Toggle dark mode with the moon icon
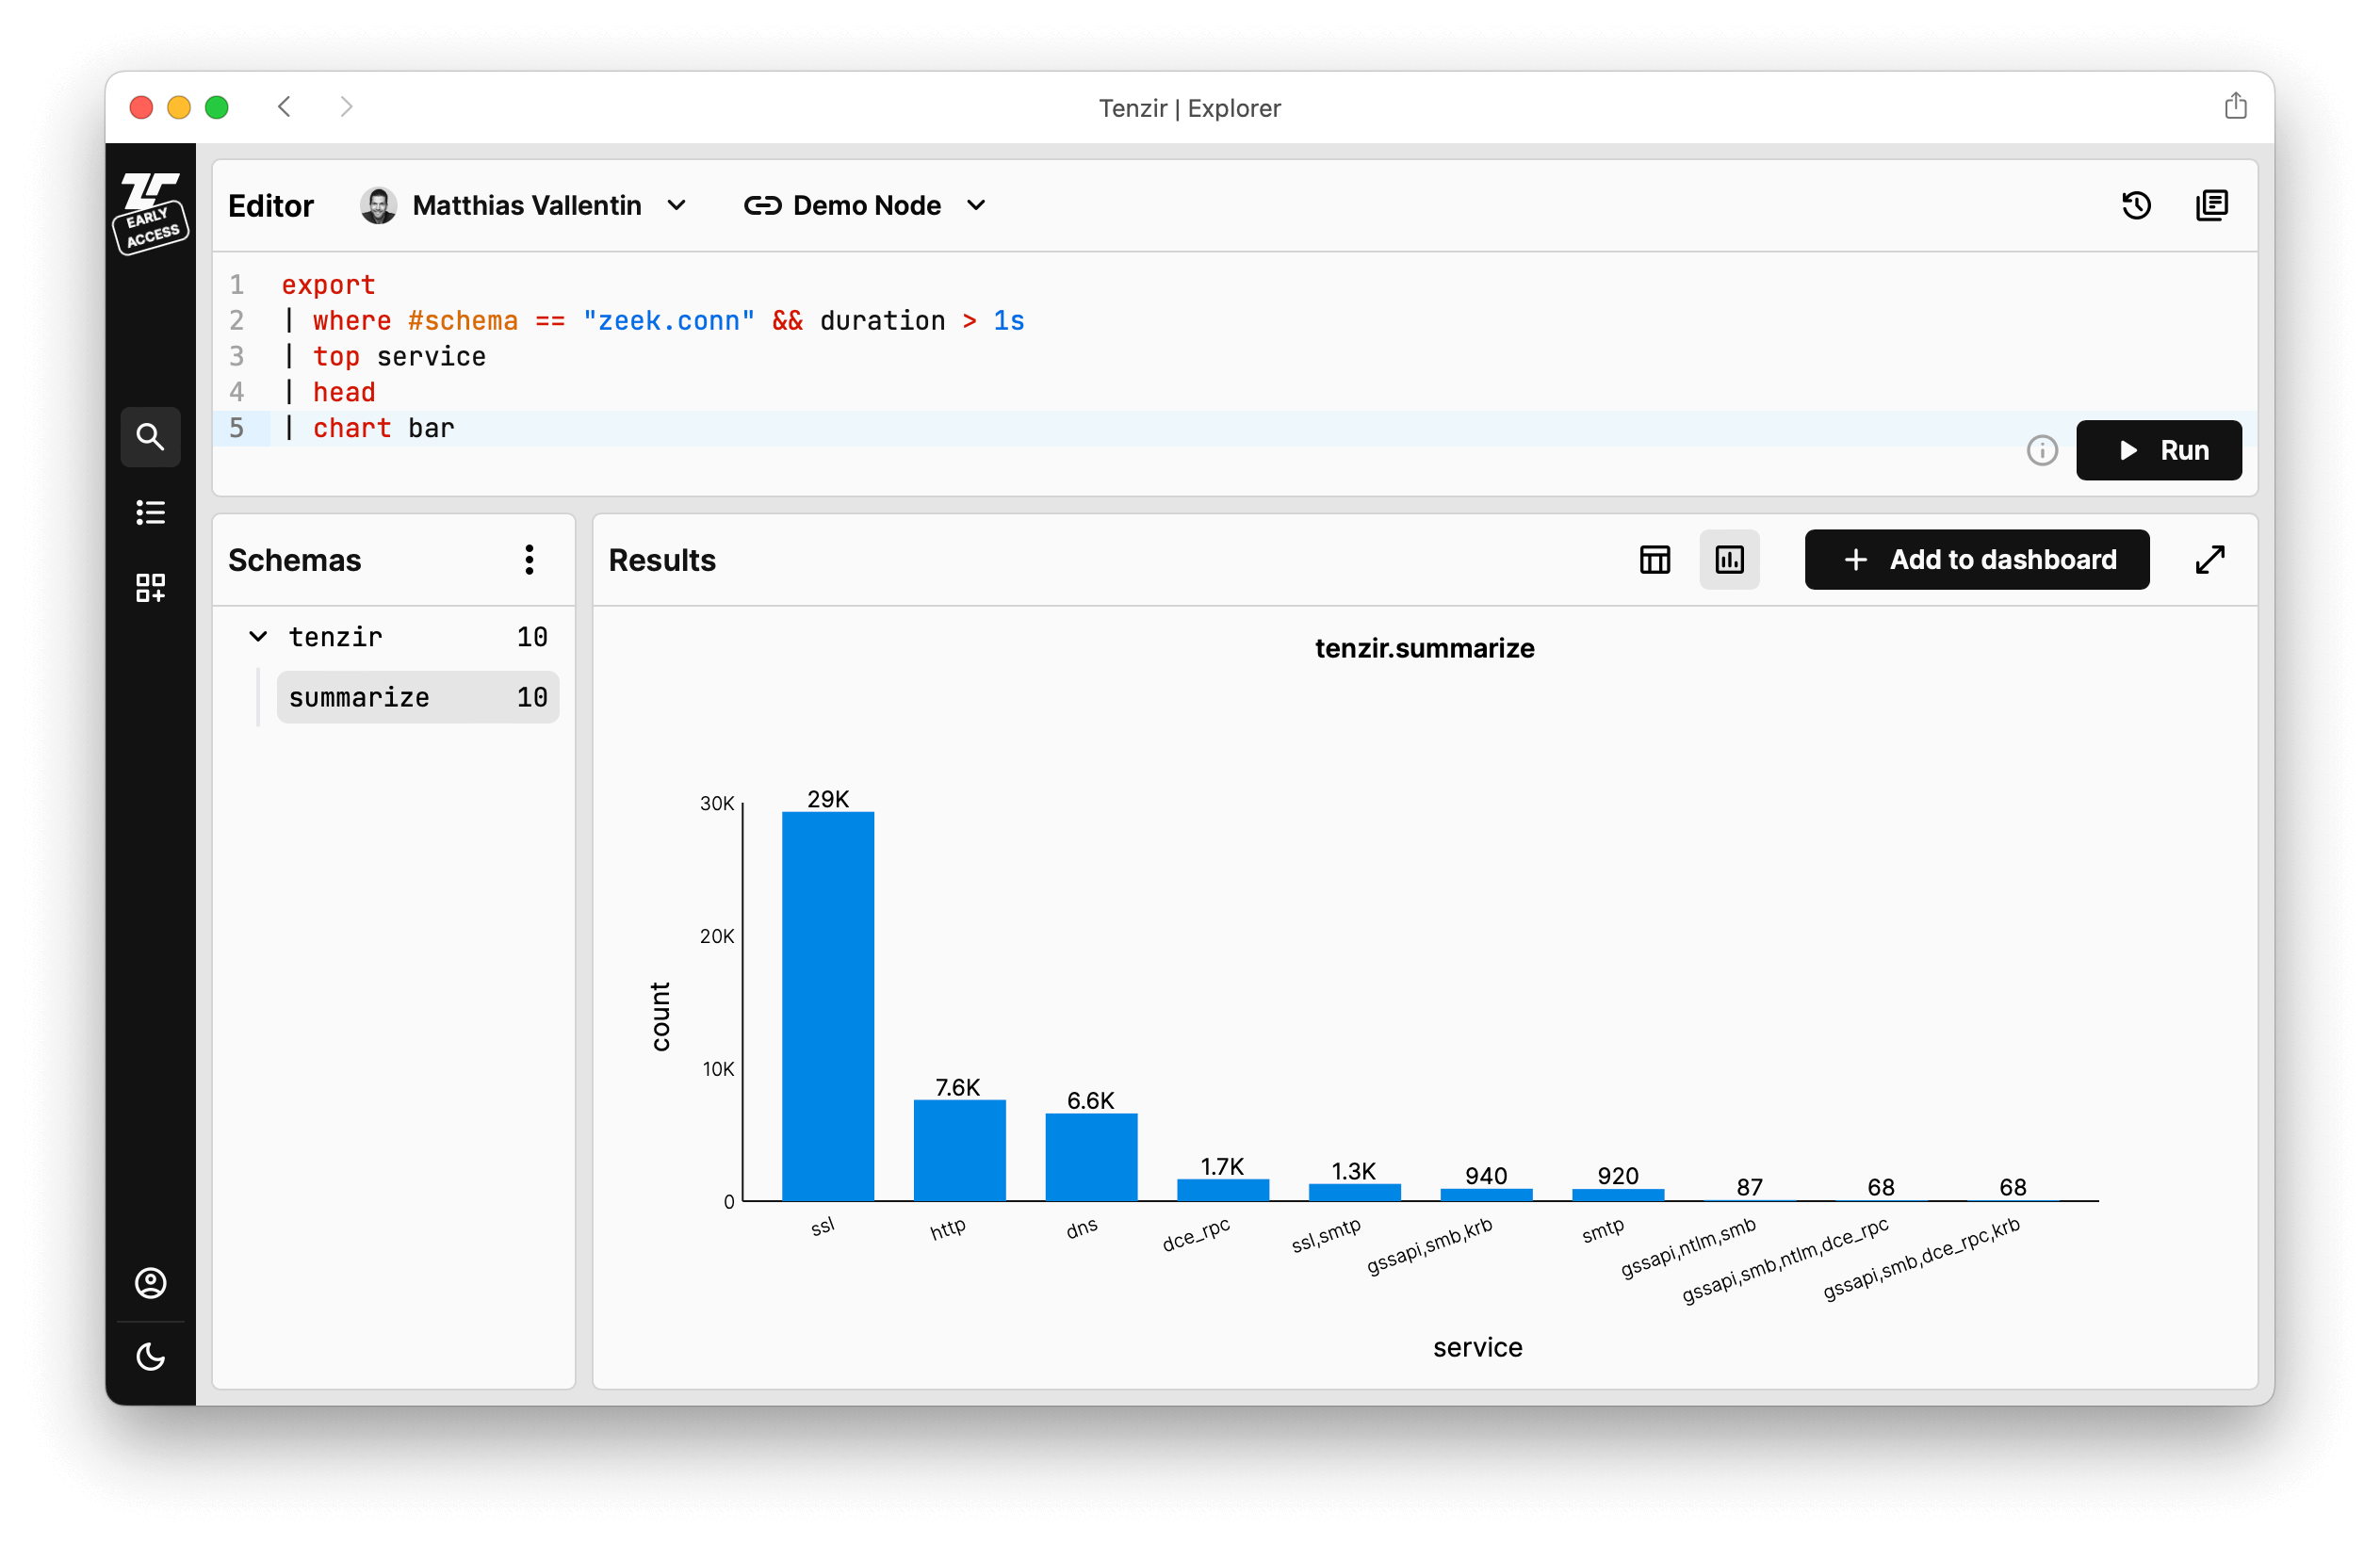 (150, 1357)
